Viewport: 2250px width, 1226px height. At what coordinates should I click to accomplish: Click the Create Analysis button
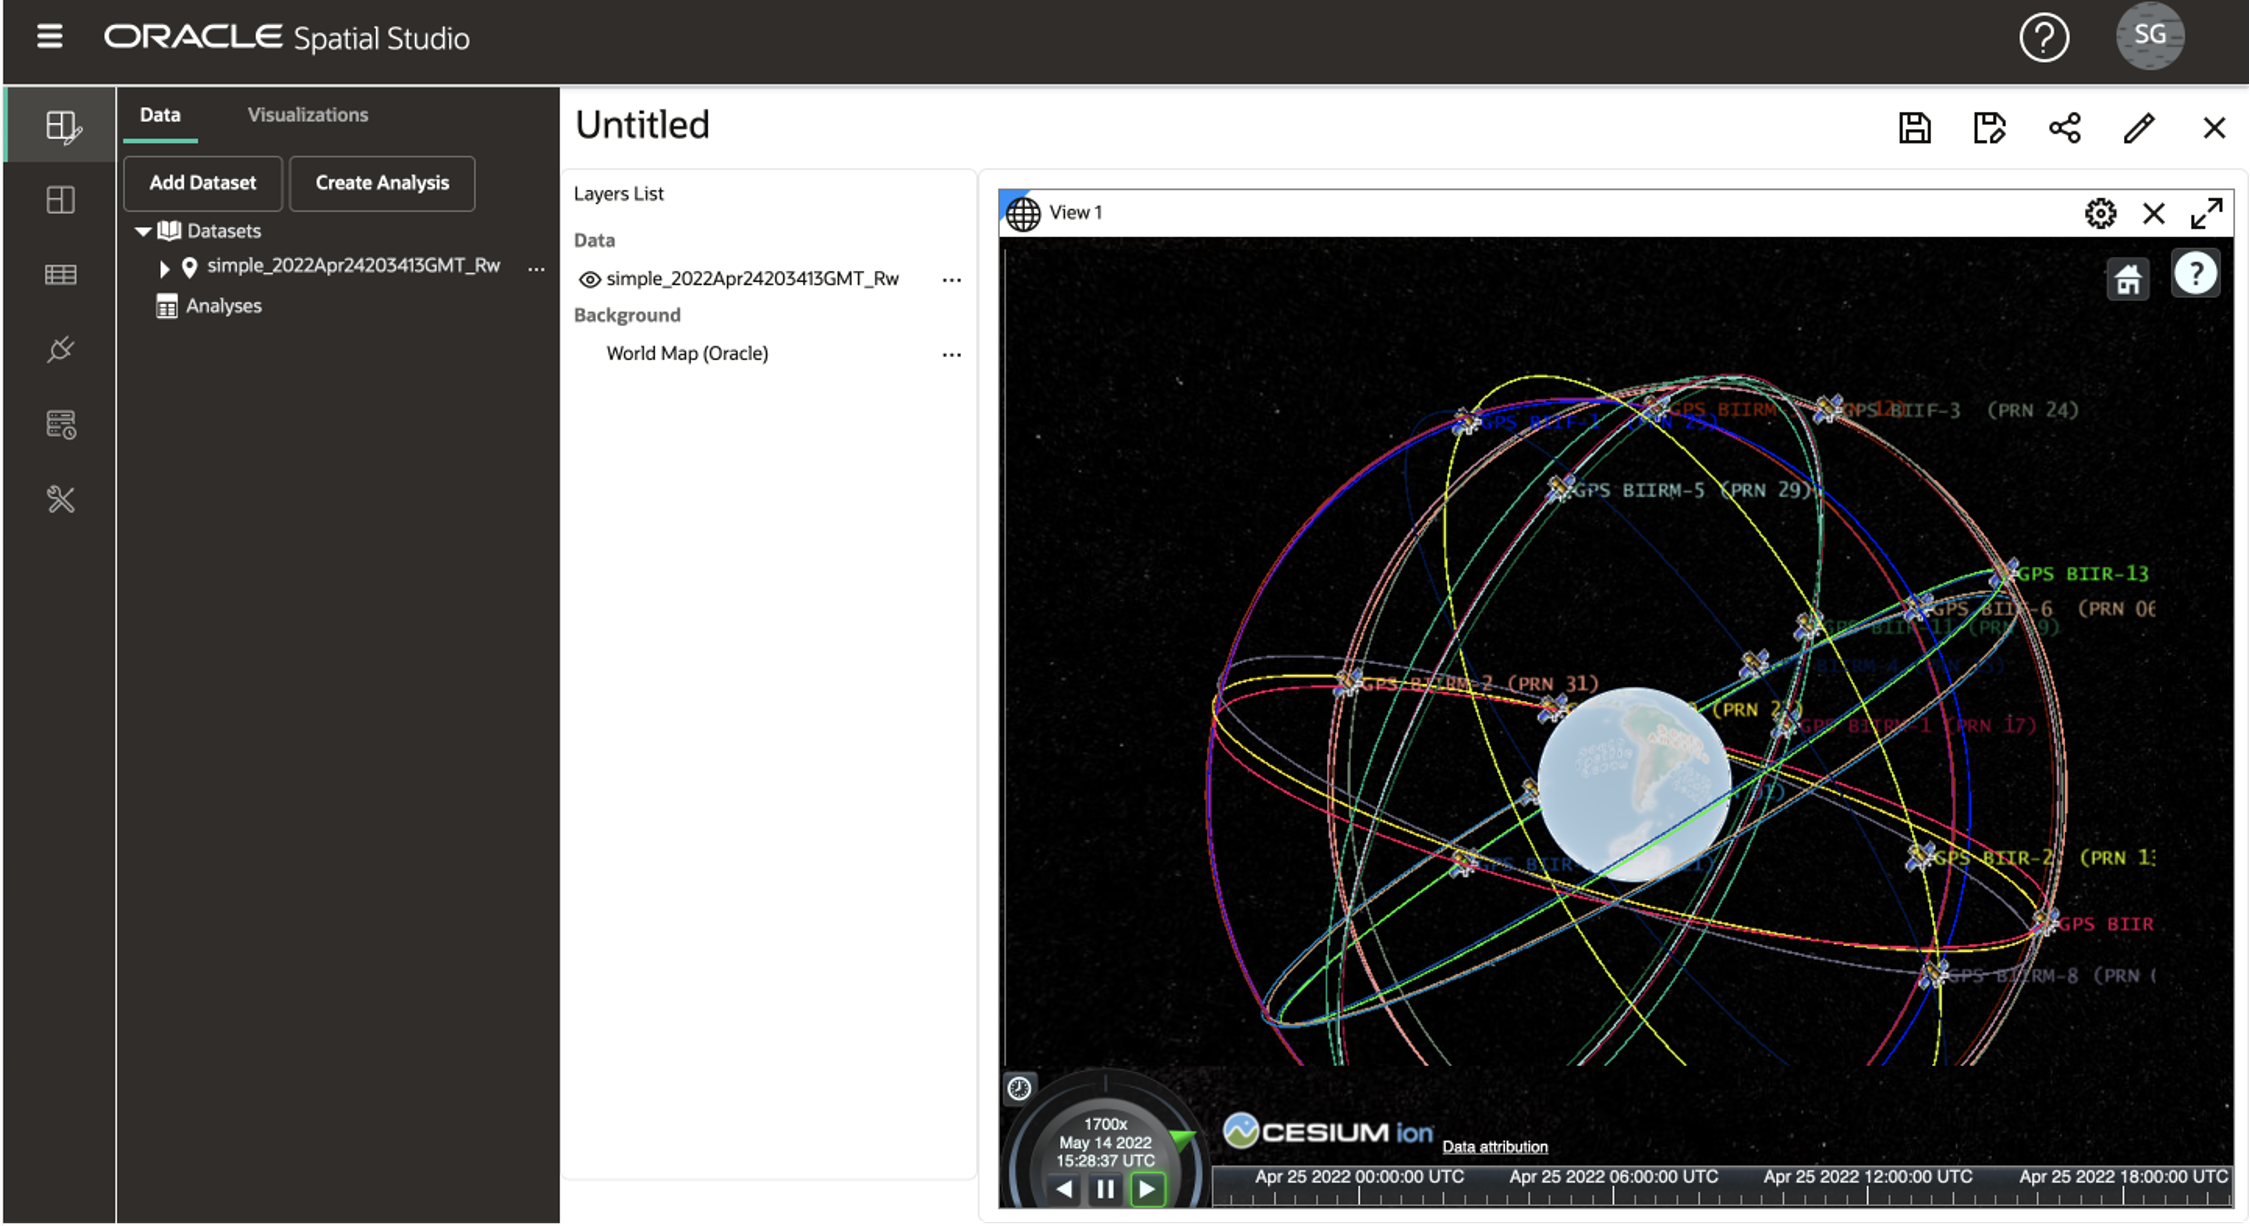(382, 183)
